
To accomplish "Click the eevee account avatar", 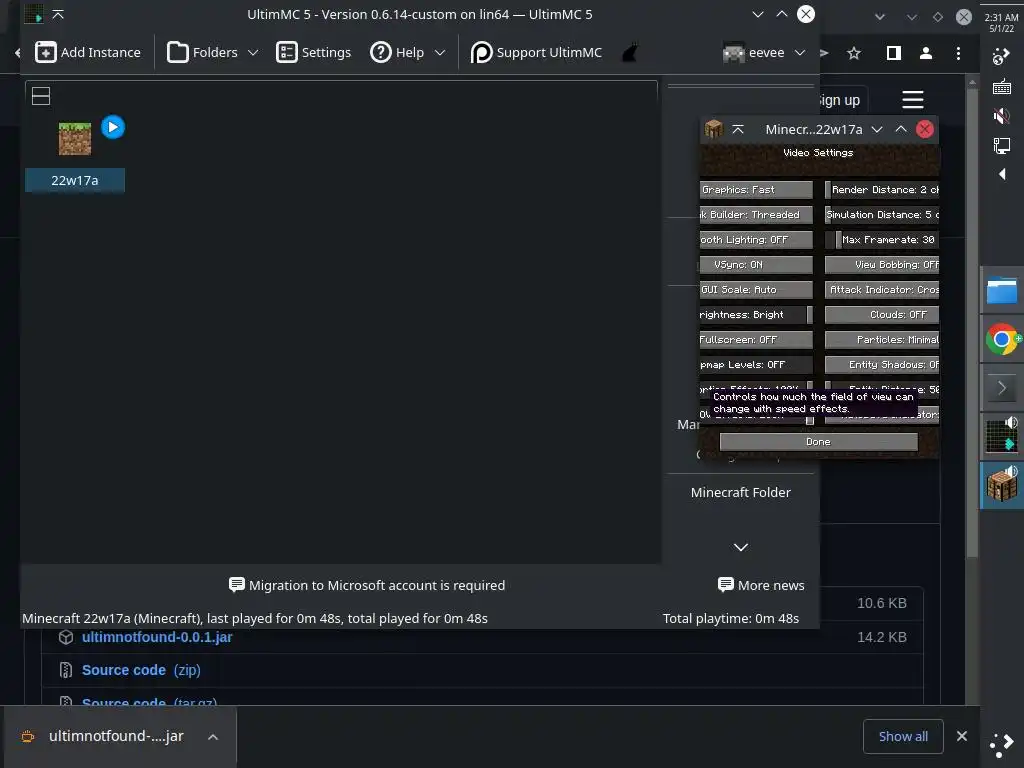I will coord(734,52).
